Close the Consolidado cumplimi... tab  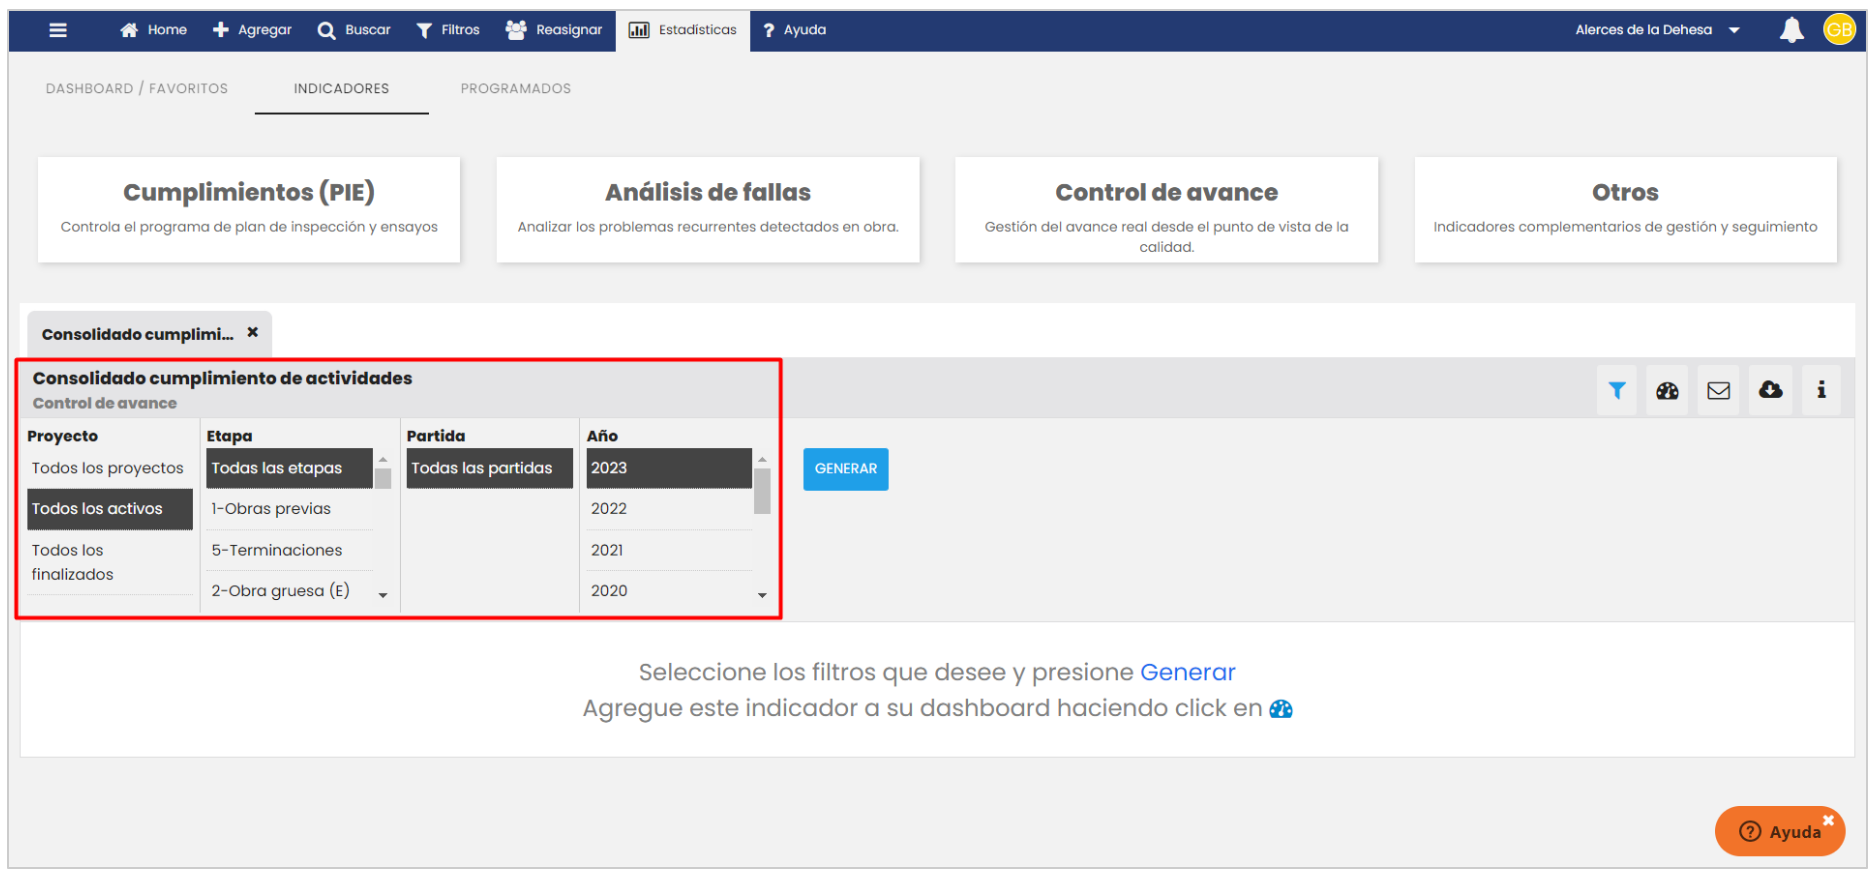[x=253, y=332]
